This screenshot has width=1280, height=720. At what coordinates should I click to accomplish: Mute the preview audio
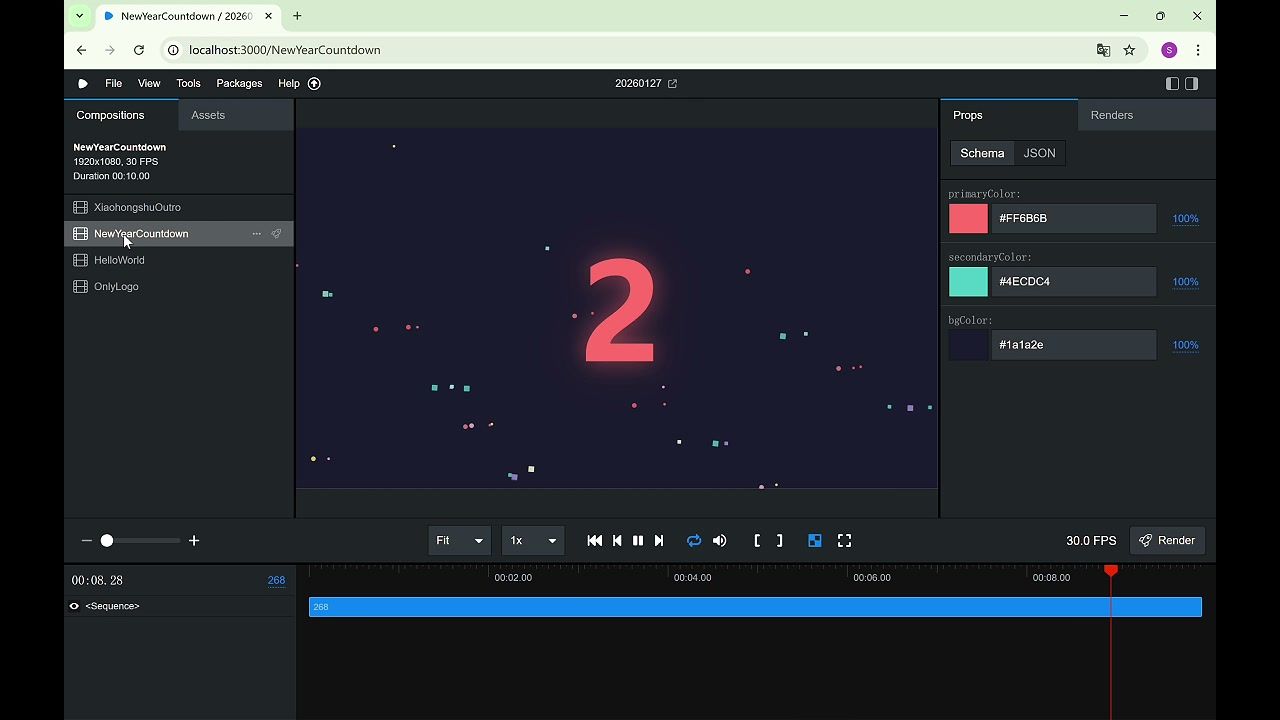720,541
